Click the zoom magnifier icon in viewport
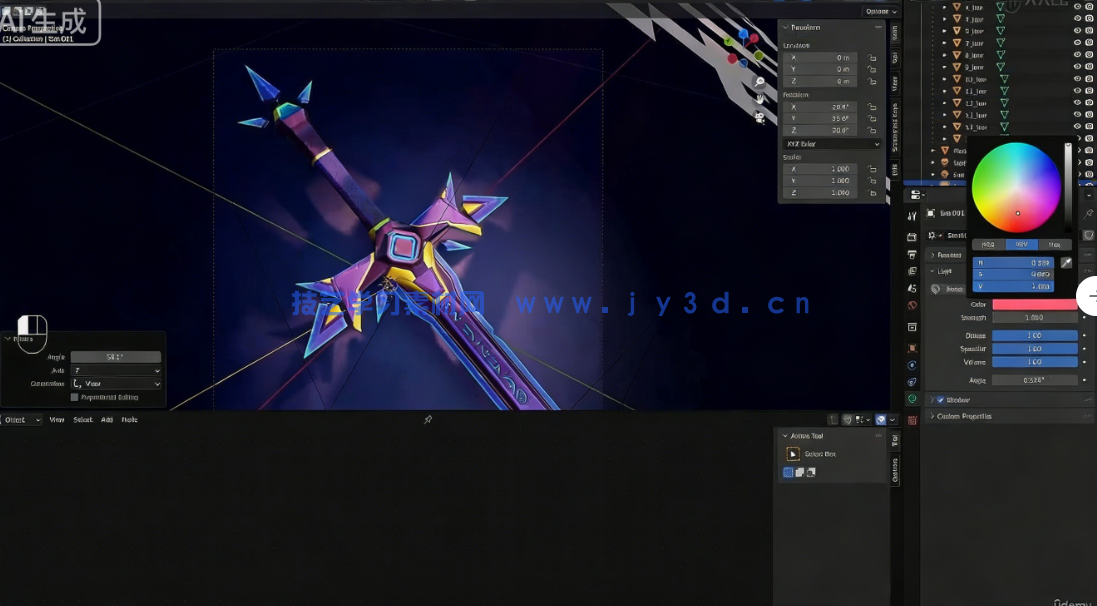 coord(760,82)
